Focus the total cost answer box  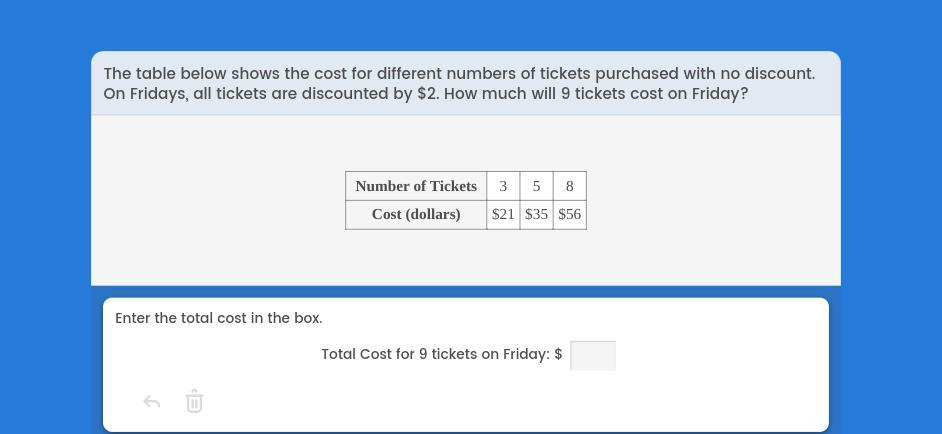click(x=593, y=355)
